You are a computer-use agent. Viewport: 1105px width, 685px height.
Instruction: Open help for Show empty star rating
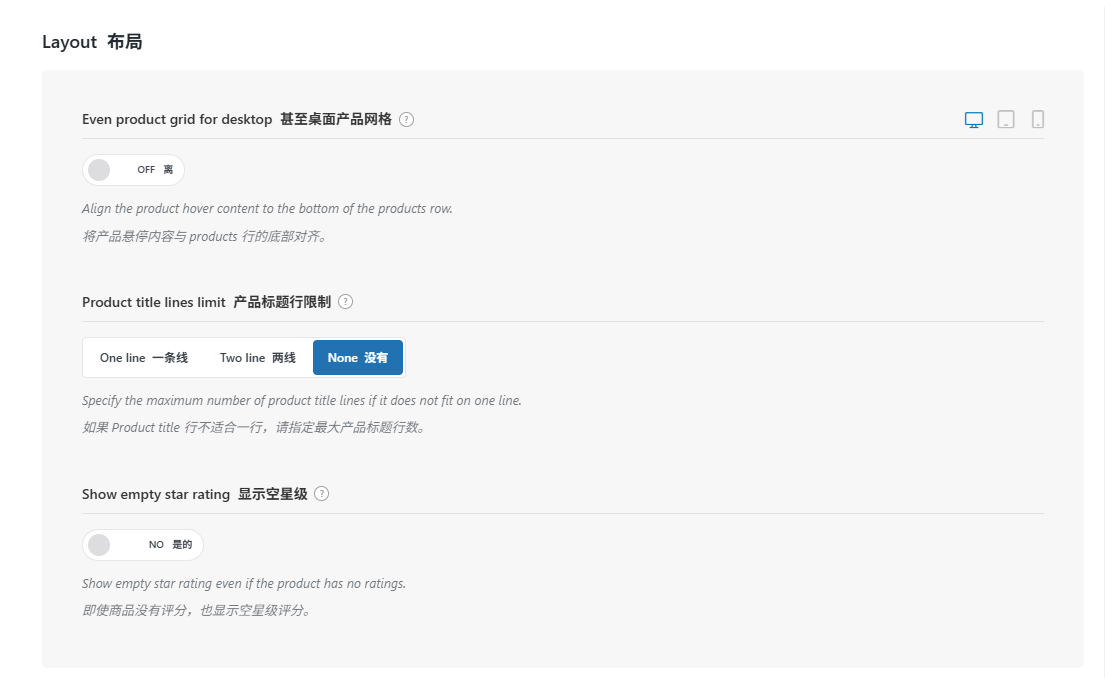321,493
